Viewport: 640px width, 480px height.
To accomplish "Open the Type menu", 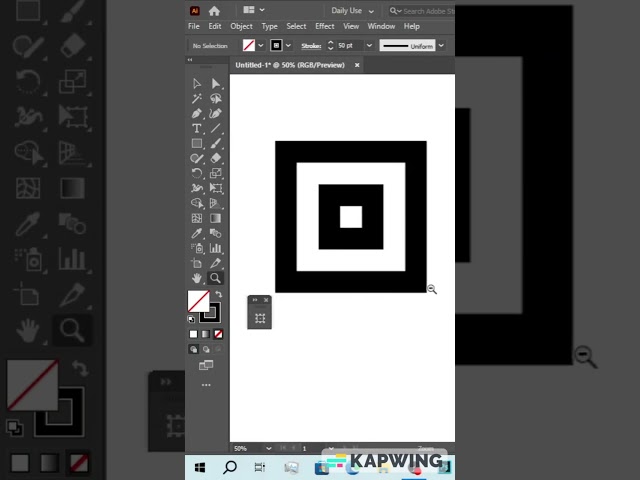I will (x=269, y=26).
